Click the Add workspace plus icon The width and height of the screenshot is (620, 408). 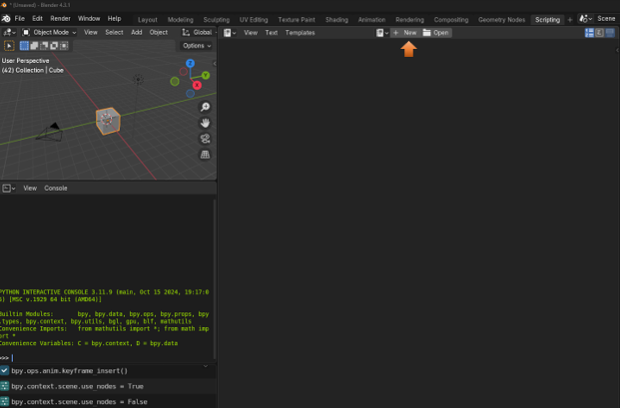(x=570, y=19)
